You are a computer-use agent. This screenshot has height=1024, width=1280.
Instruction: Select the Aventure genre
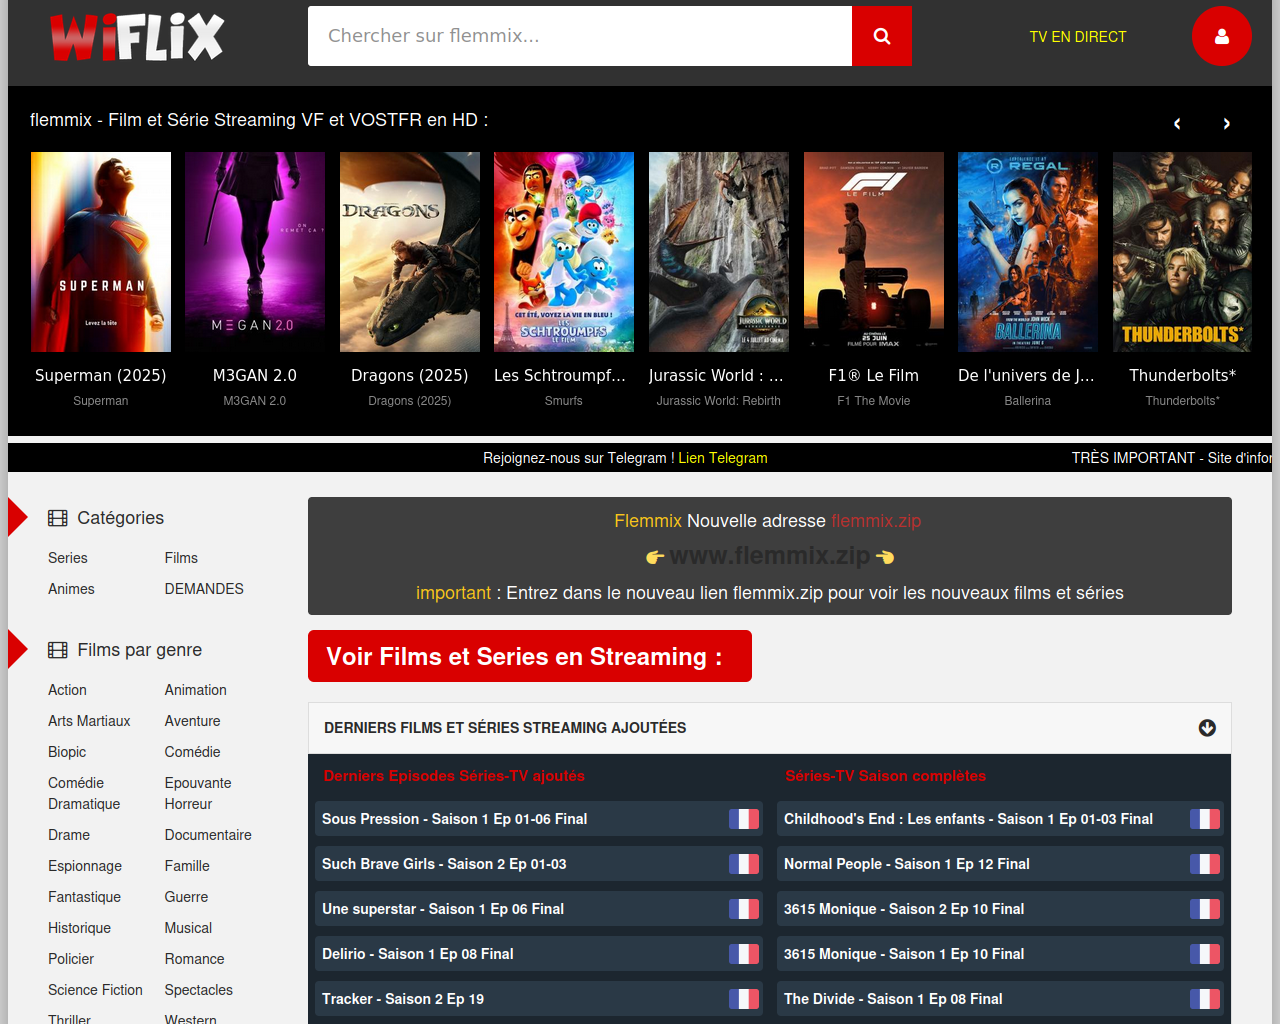click(x=193, y=721)
